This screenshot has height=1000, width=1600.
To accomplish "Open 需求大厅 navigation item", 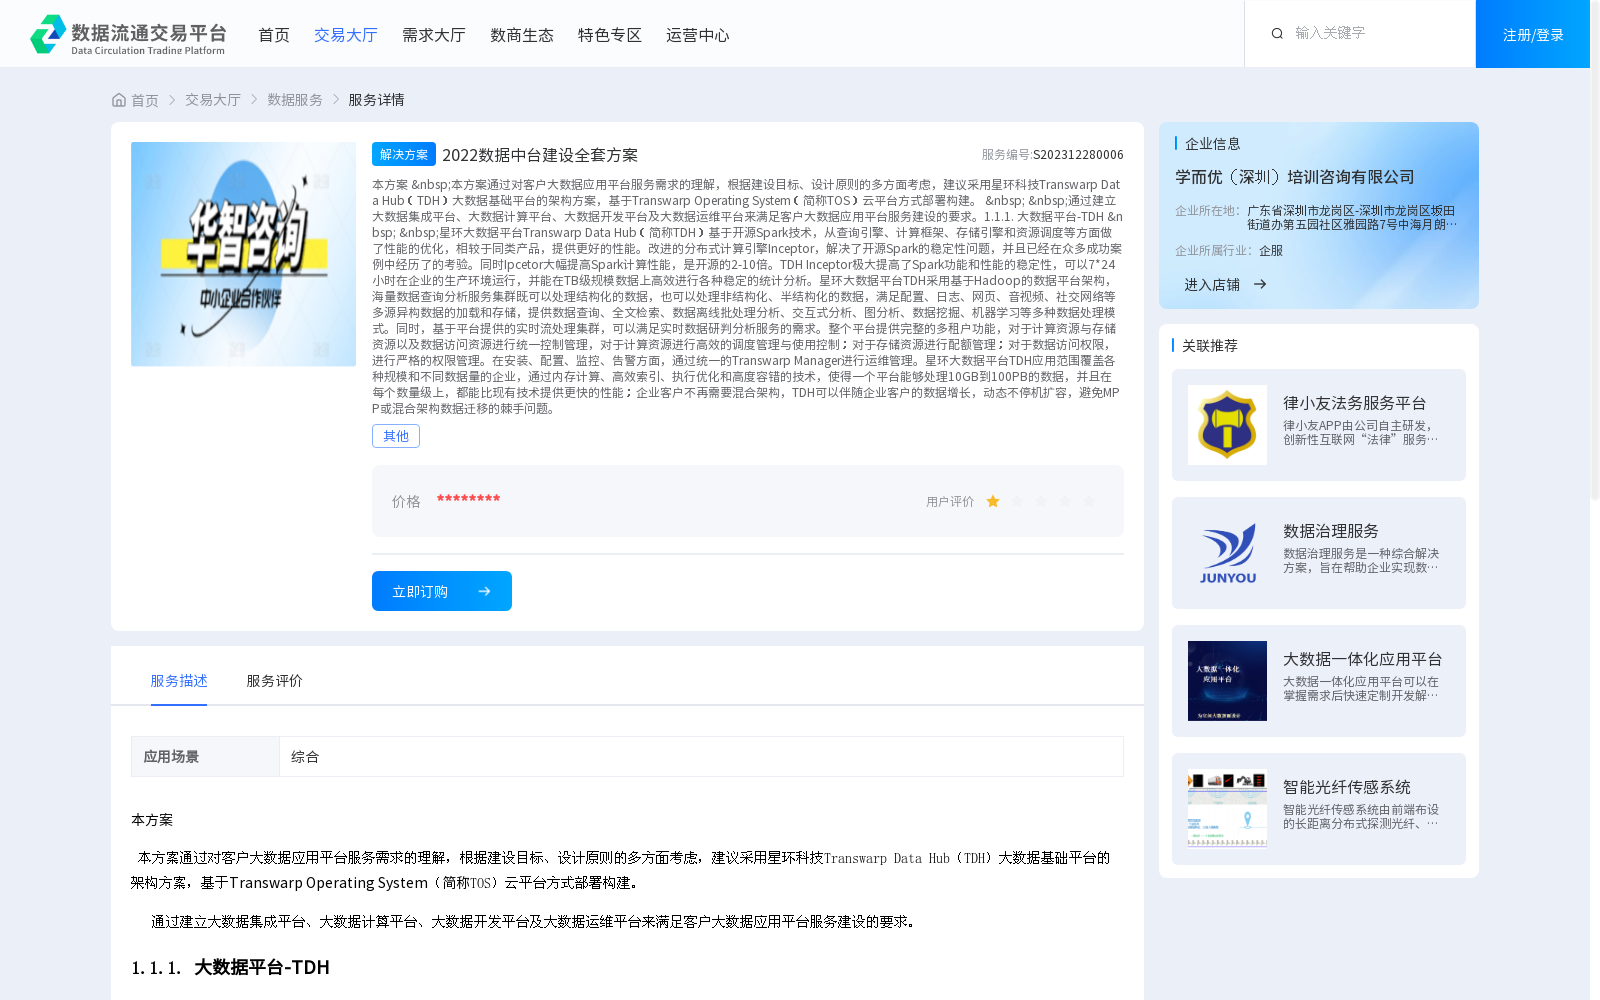I will tap(434, 35).
